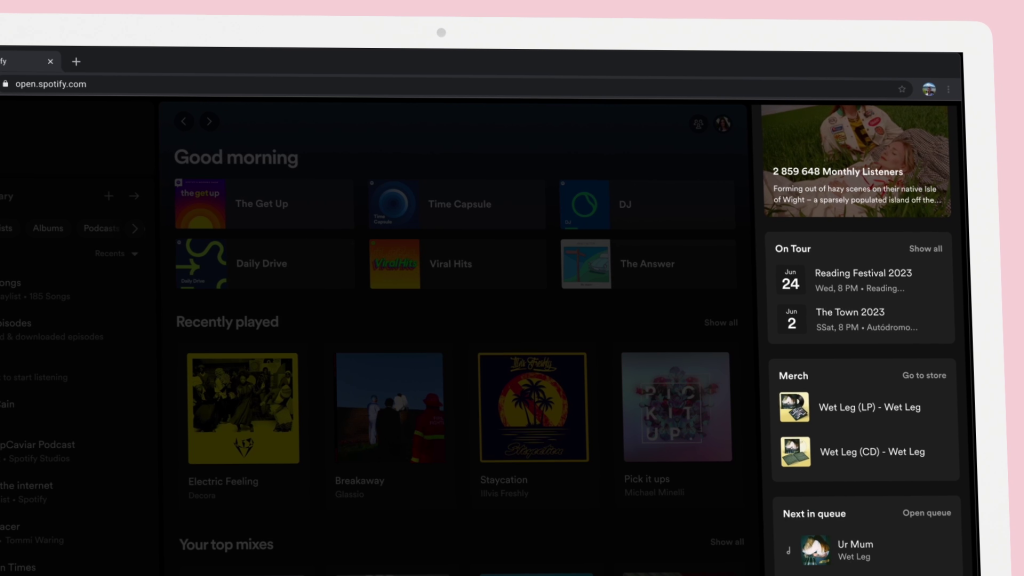Click Show all in On Tour

pyautogui.click(x=925, y=249)
